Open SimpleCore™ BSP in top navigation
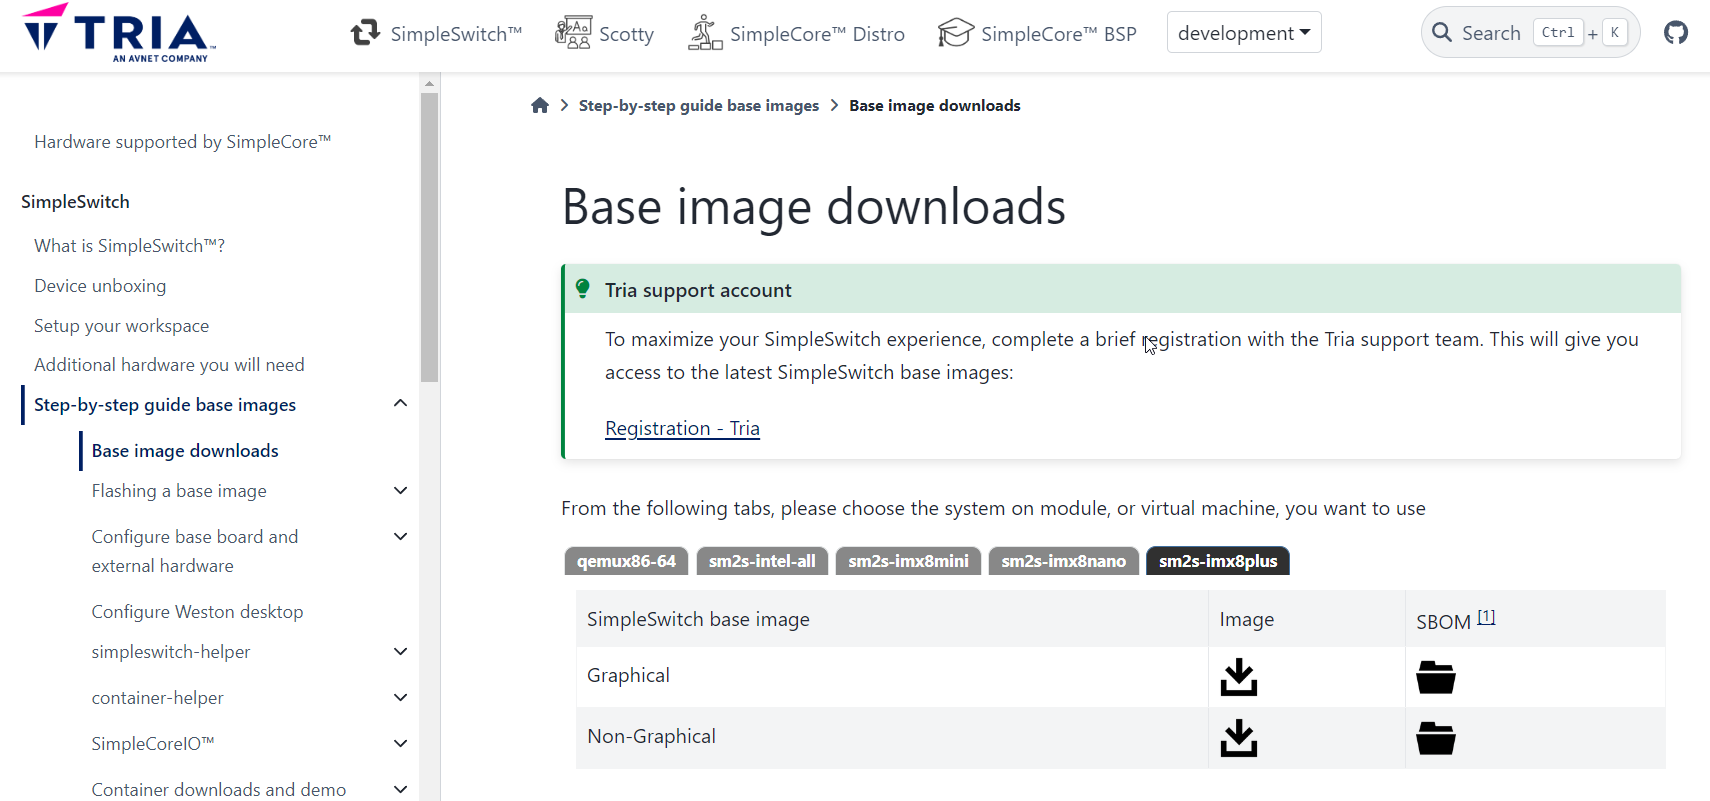 coord(1059,34)
